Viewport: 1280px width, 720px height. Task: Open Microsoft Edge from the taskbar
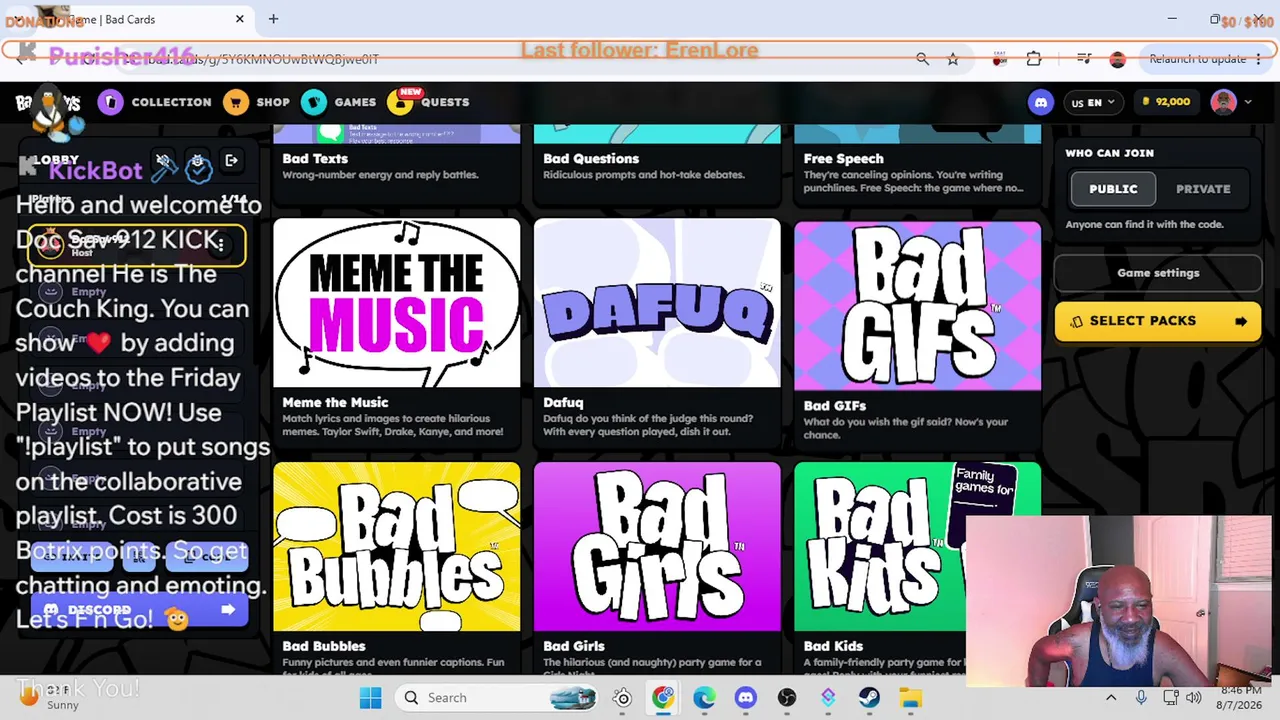(x=704, y=698)
